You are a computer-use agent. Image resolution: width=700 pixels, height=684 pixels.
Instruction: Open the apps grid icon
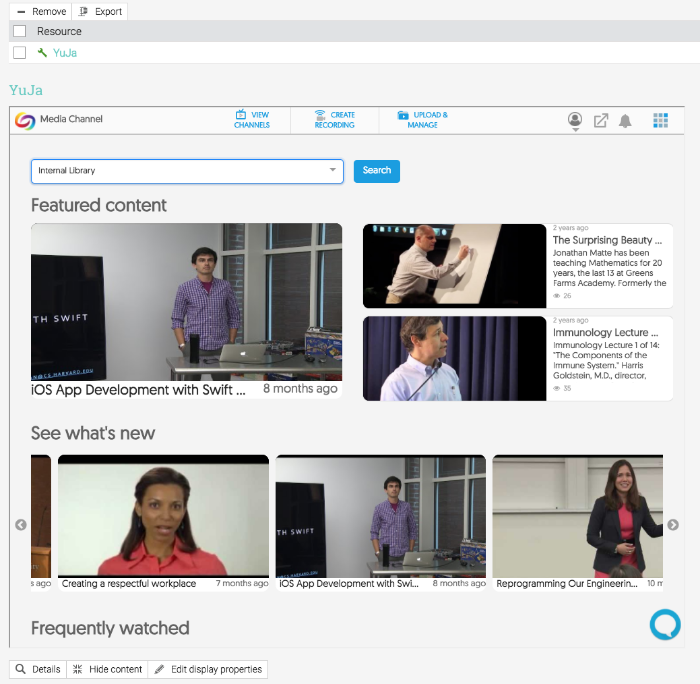661,120
